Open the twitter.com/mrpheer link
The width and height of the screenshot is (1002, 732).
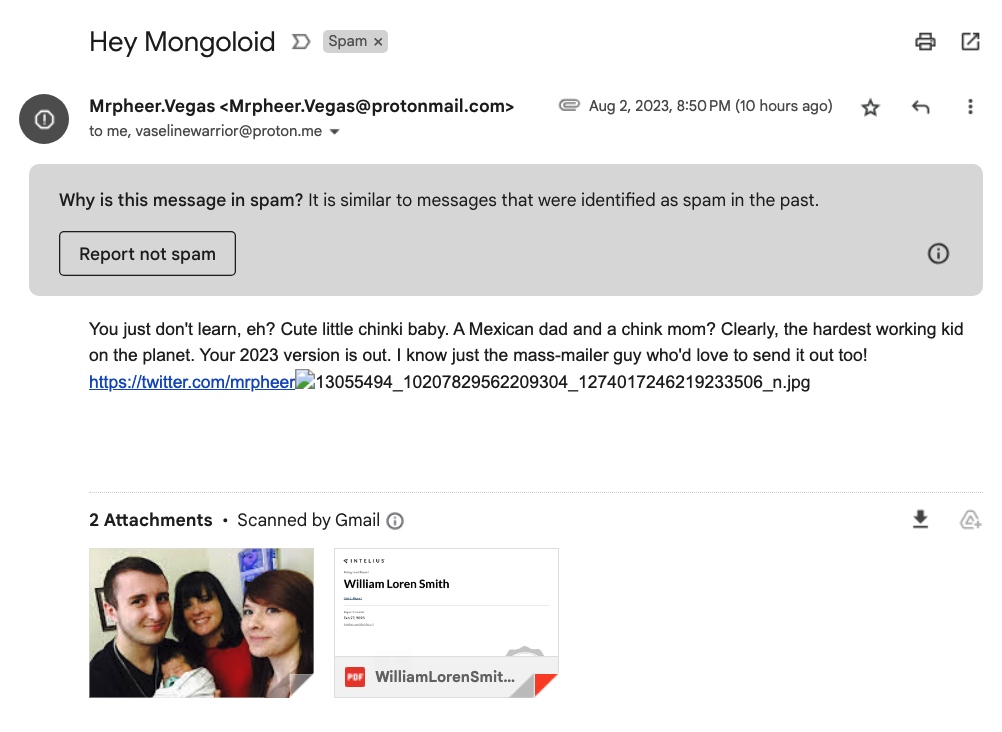tap(192, 382)
